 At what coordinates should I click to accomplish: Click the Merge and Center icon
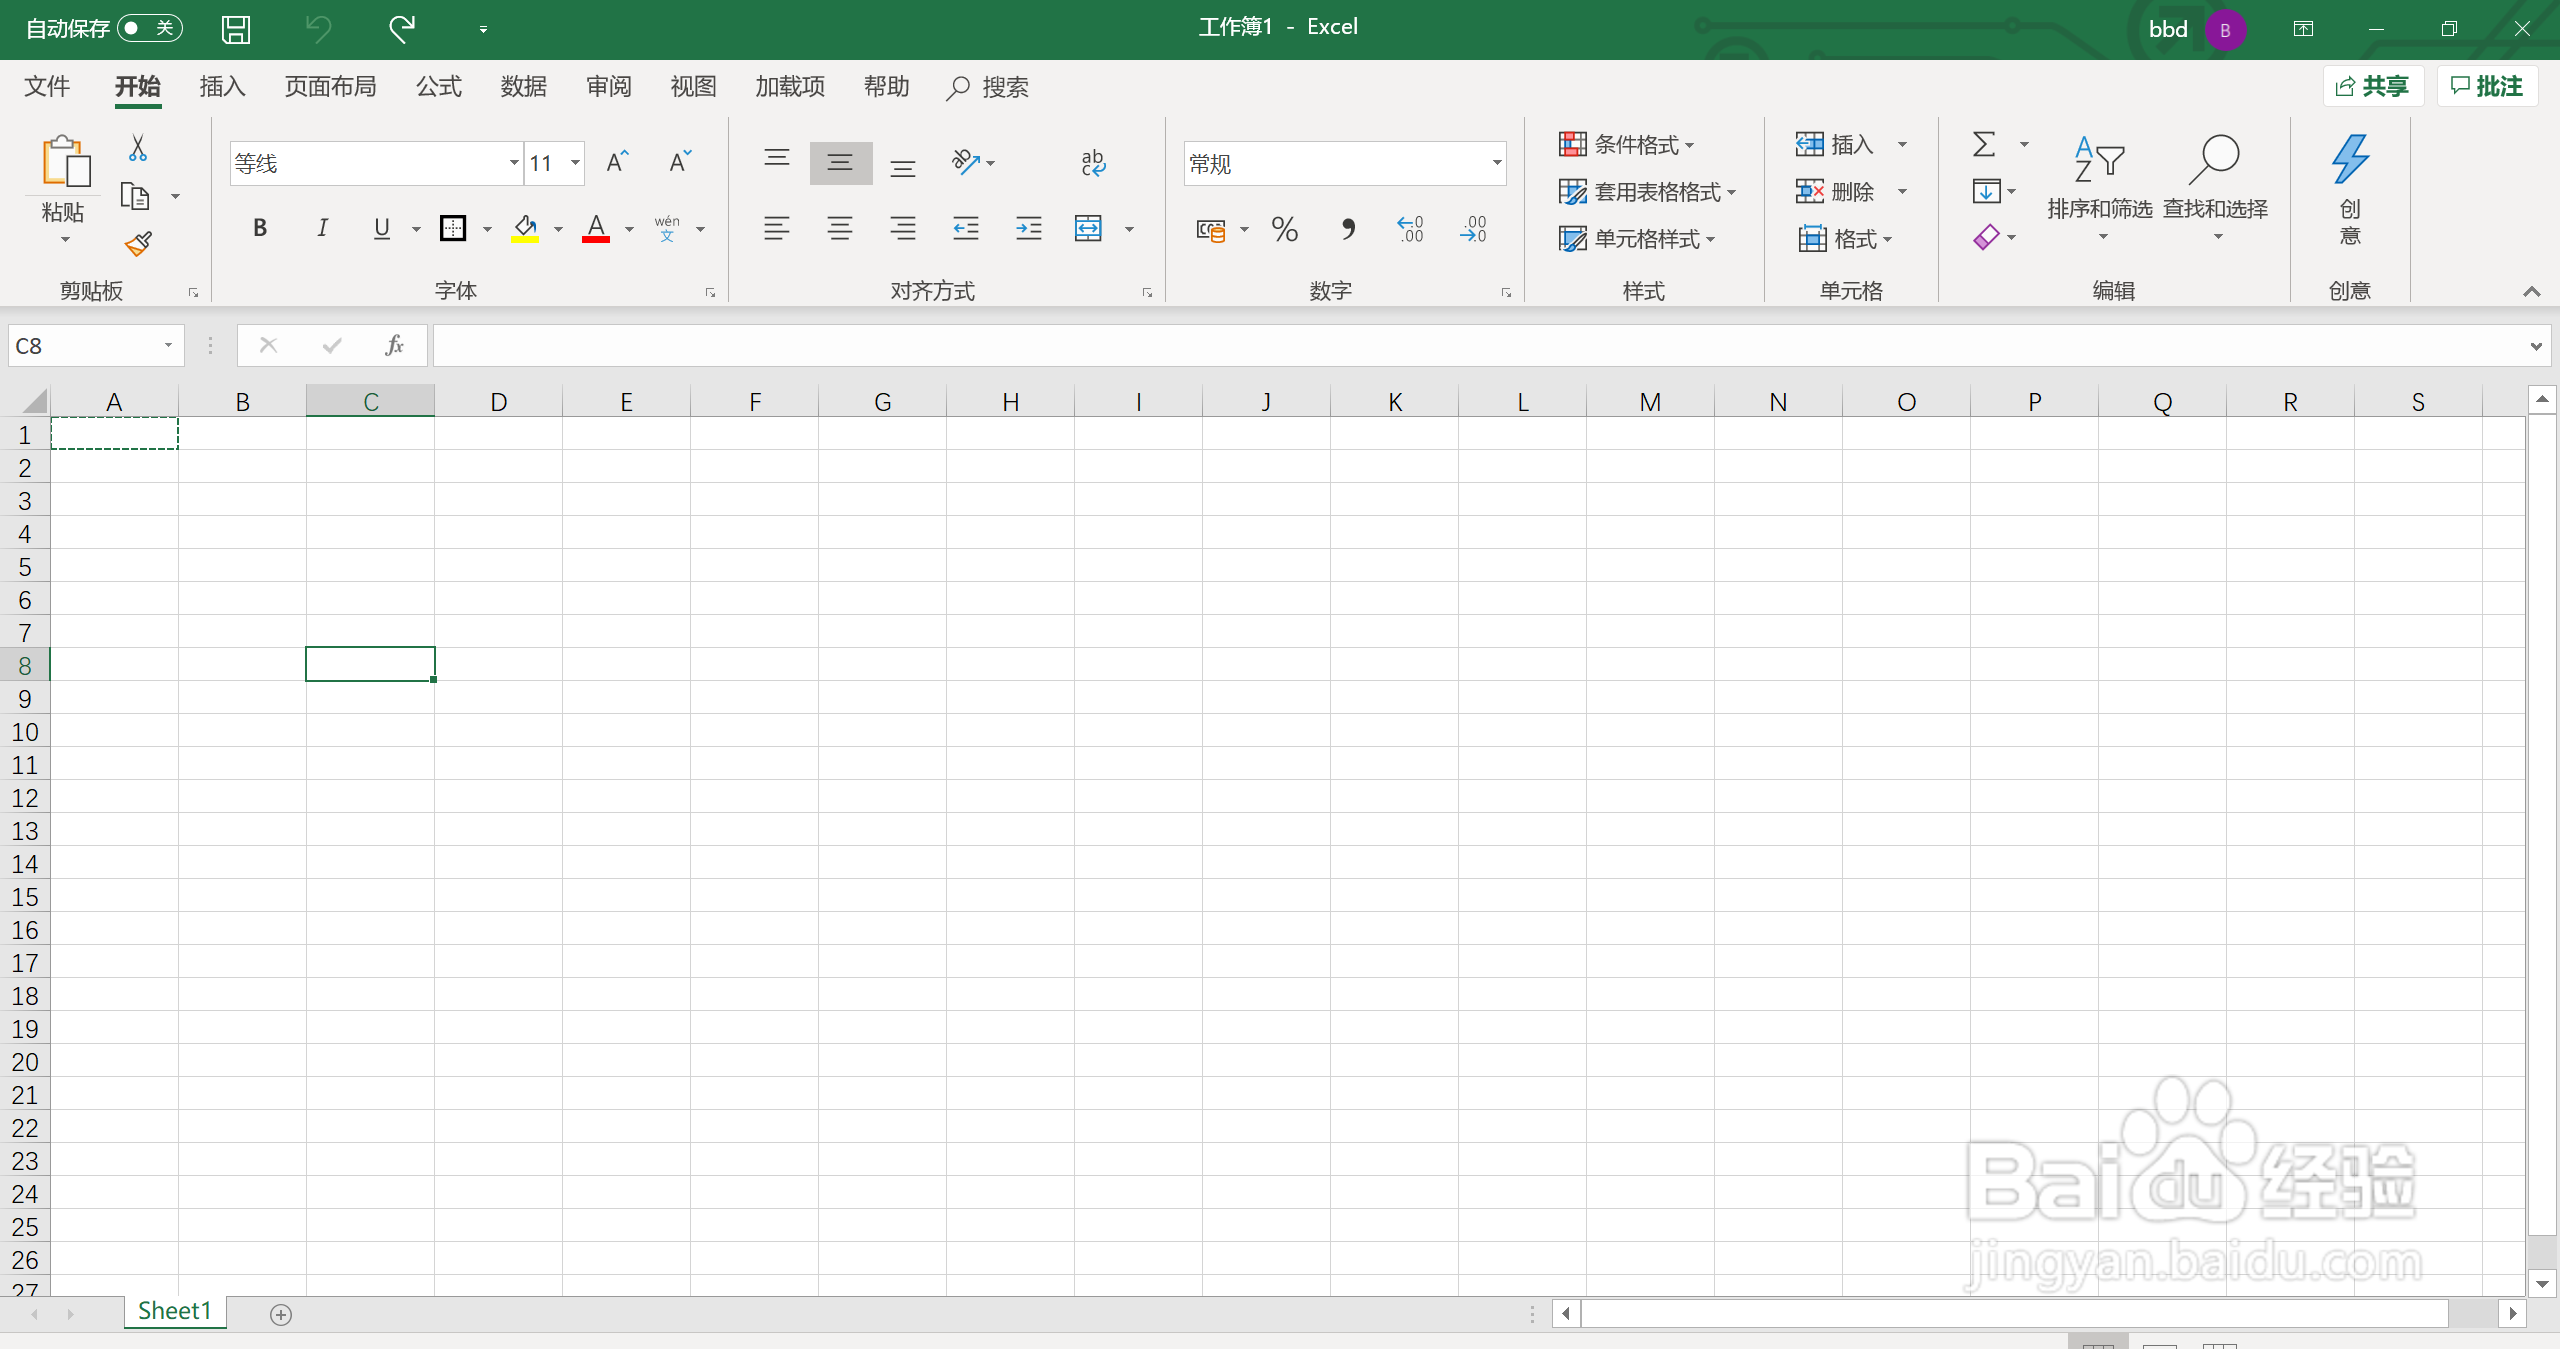coord(1089,229)
